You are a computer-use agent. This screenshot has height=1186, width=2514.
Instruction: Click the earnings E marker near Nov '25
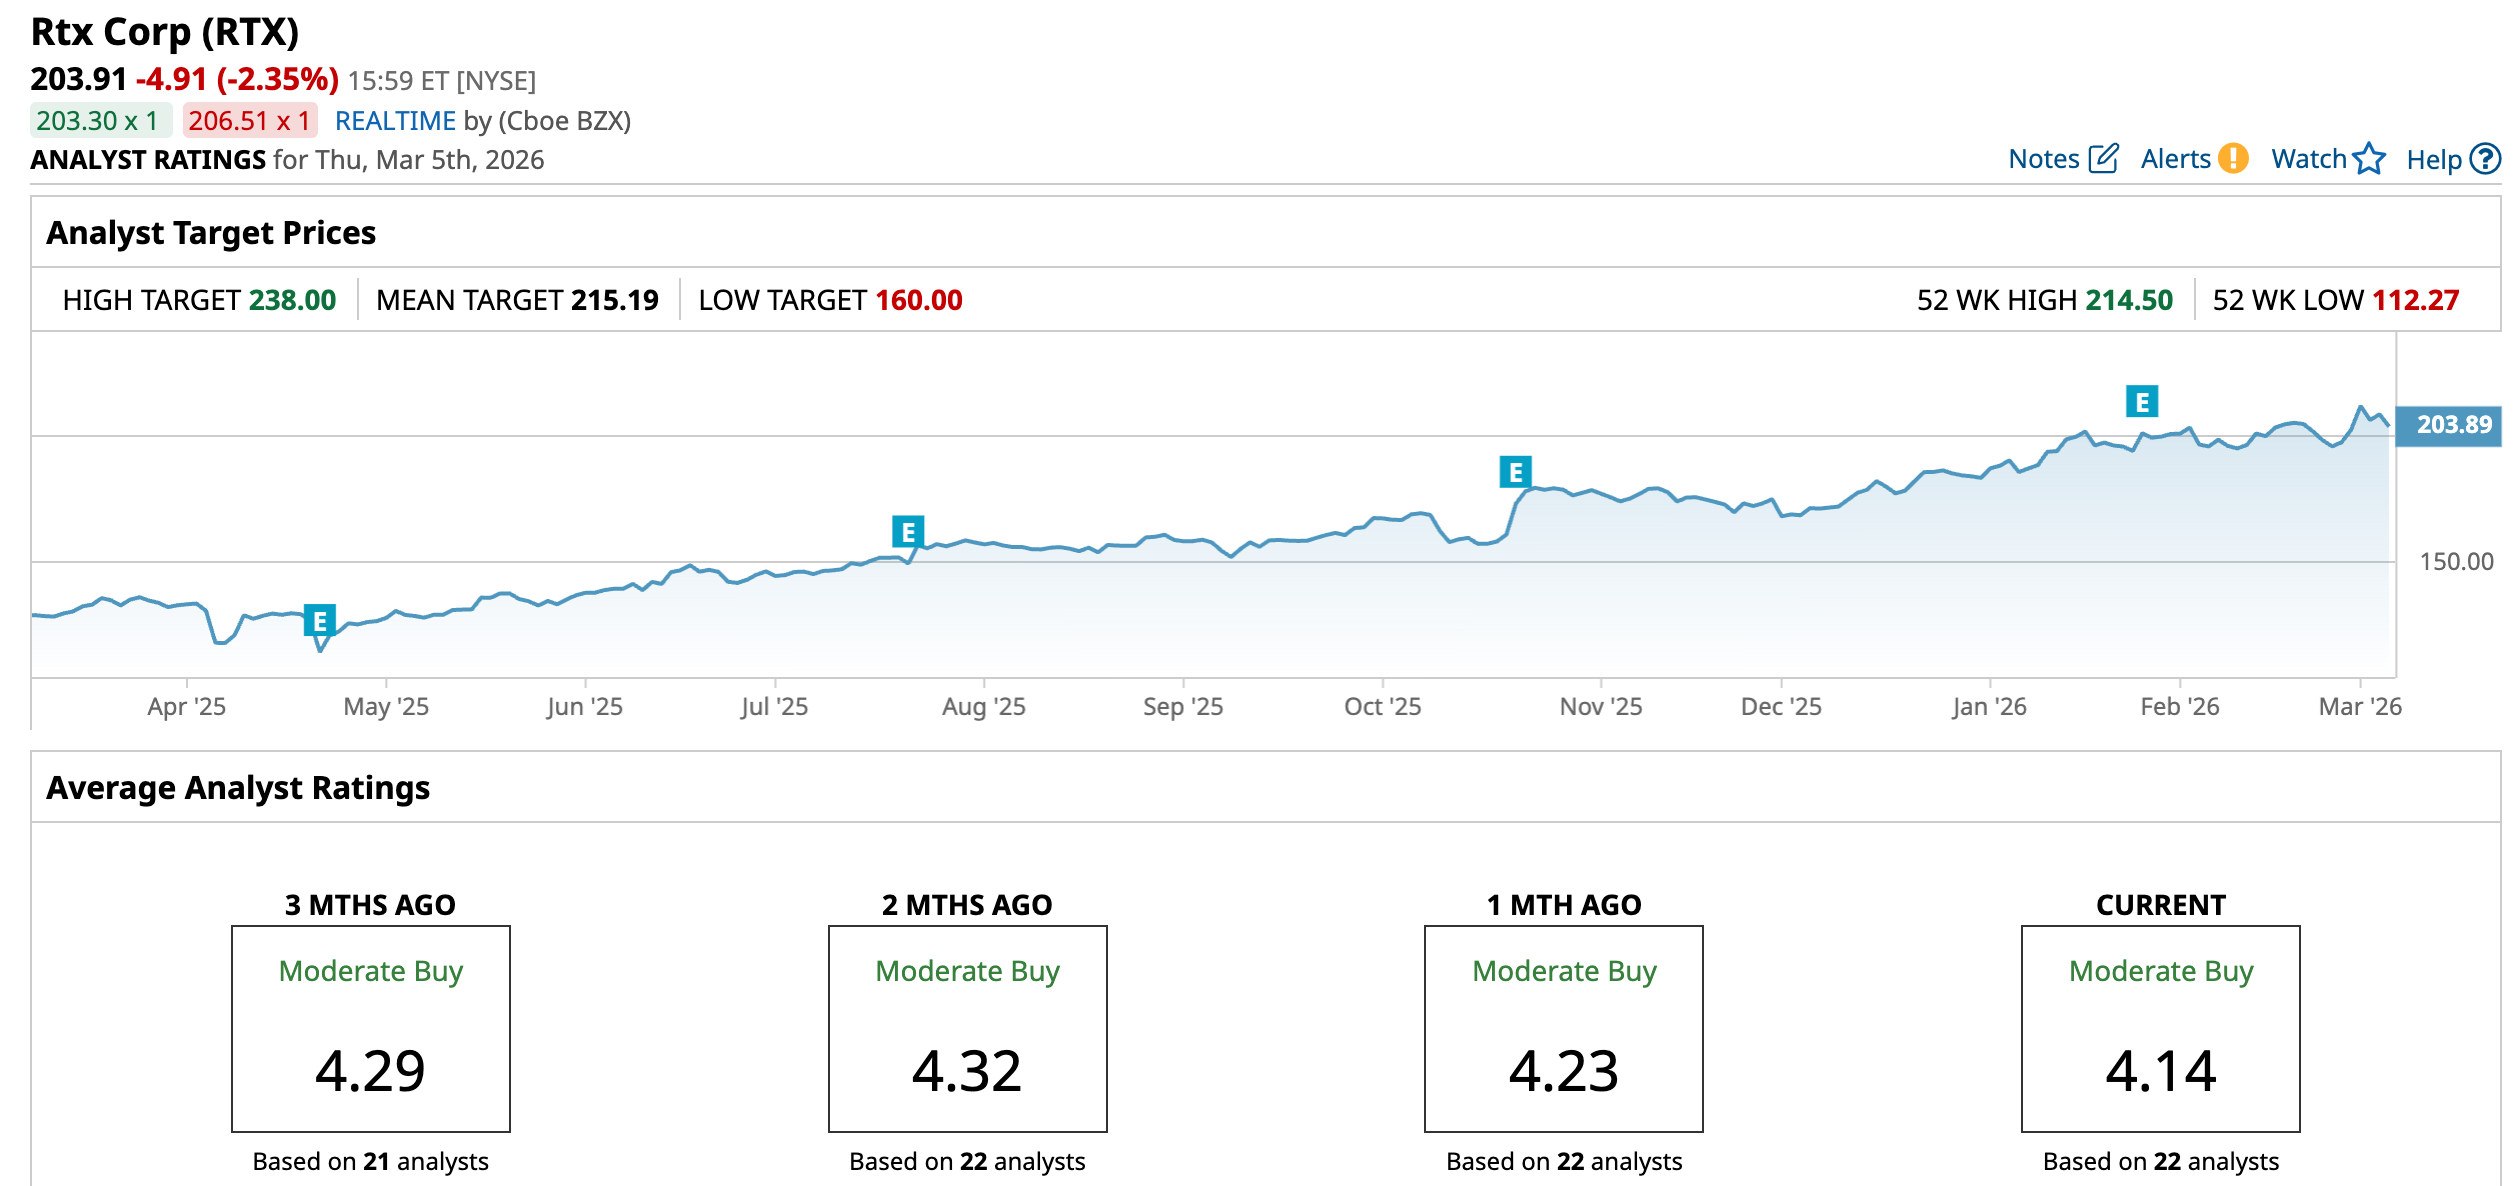click(x=1515, y=472)
